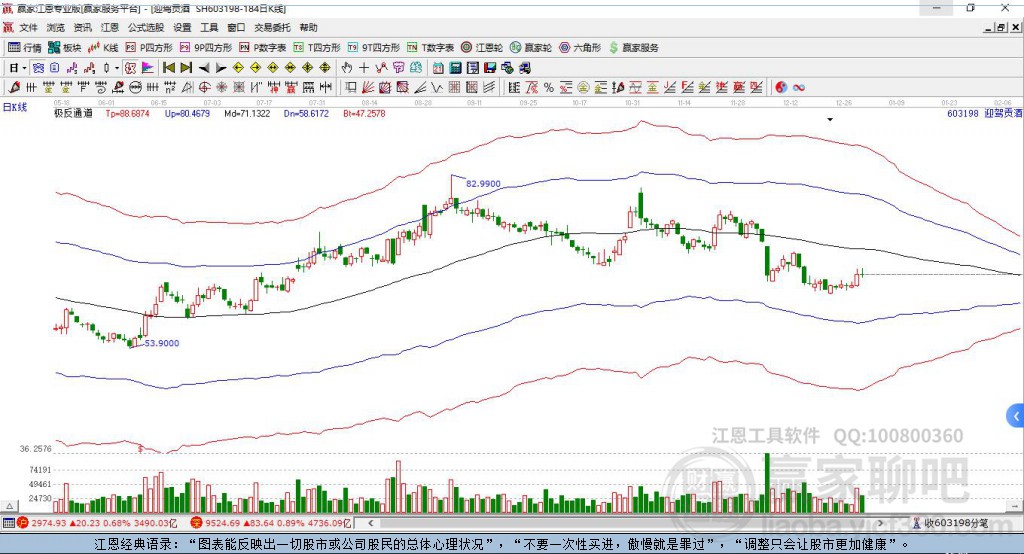Viewport: 1024px width, 554px height.
Task: Open the 窗口 menu
Action: point(236,27)
